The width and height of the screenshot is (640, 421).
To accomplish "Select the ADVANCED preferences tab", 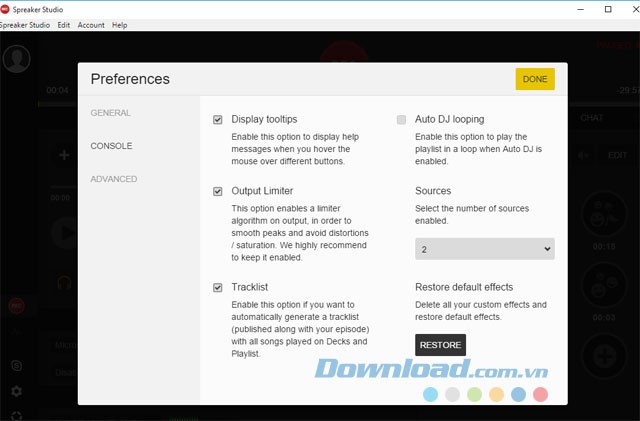I will click(113, 179).
